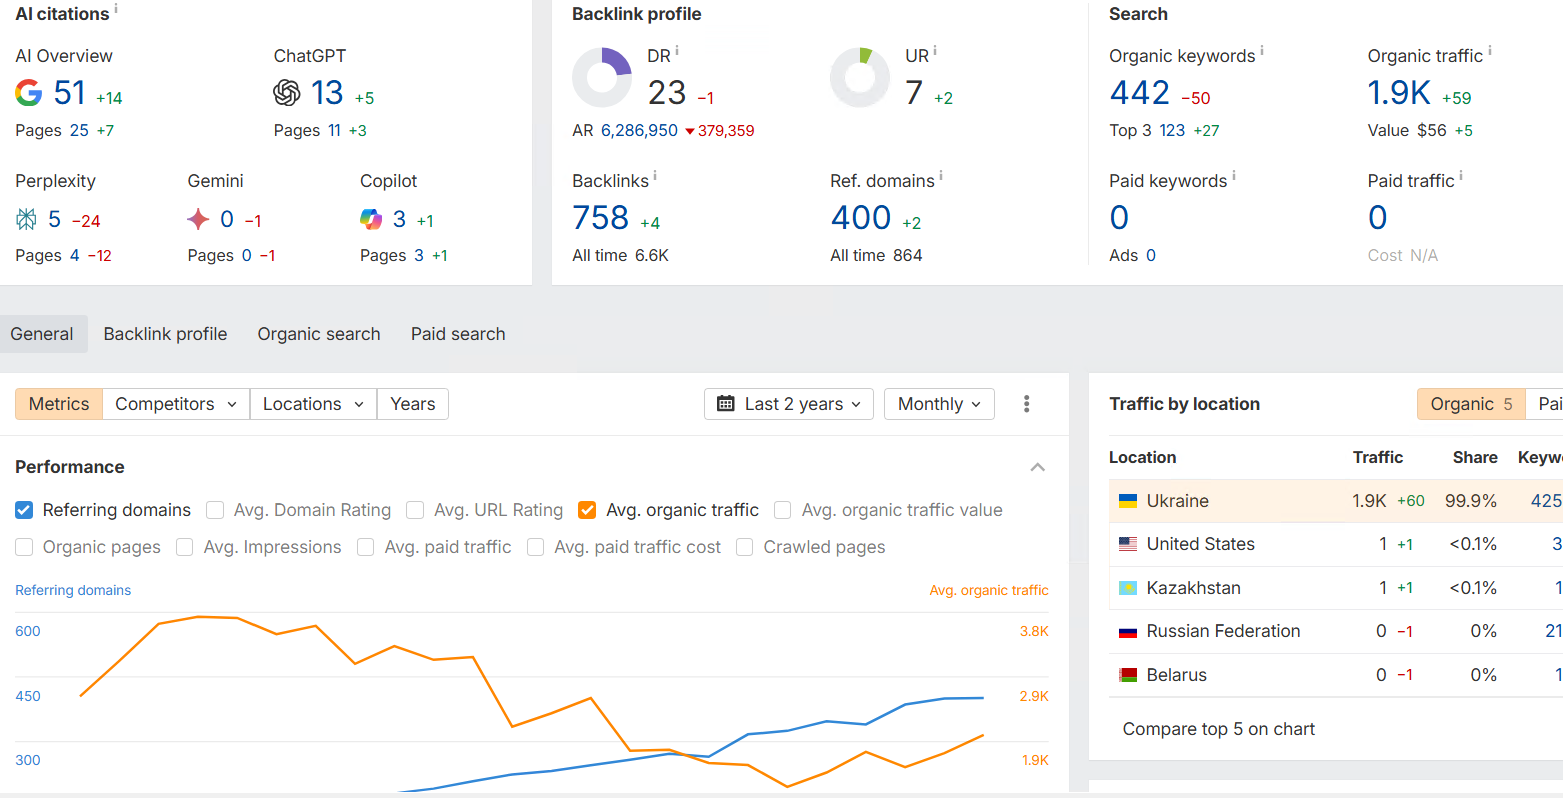Viewport: 1563px width, 798px height.
Task: Click the 758 backlinks count link
Action: [600, 218]
